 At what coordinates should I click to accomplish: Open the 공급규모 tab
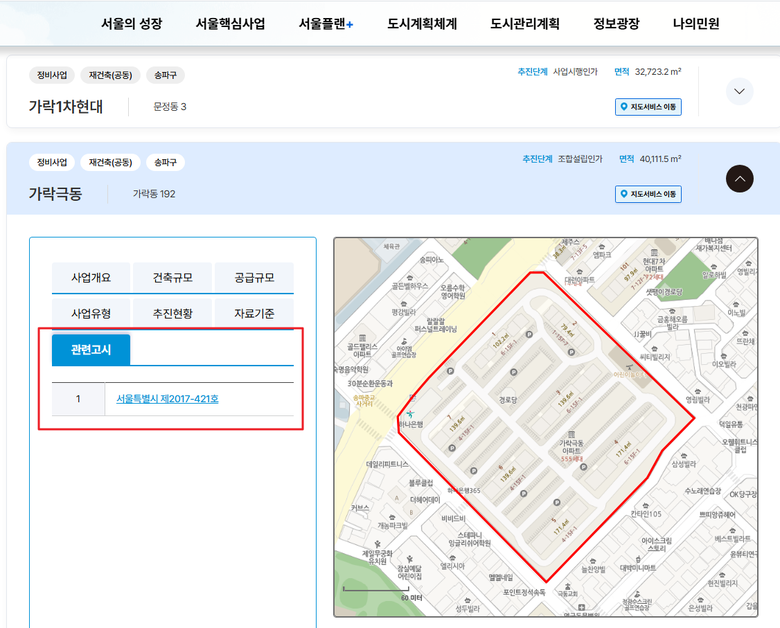tap(254, 277)
